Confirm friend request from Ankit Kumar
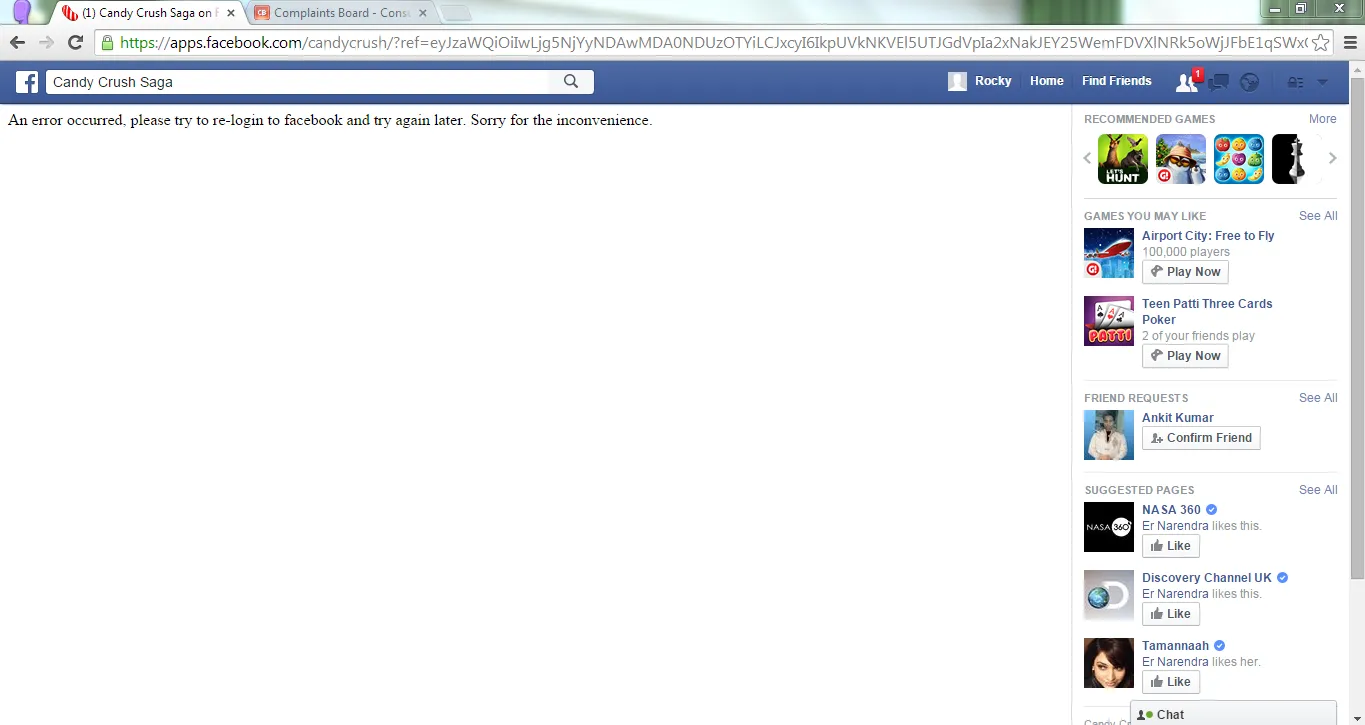This screenshot has height=725, width=1365. click(x=1201, y=438)
